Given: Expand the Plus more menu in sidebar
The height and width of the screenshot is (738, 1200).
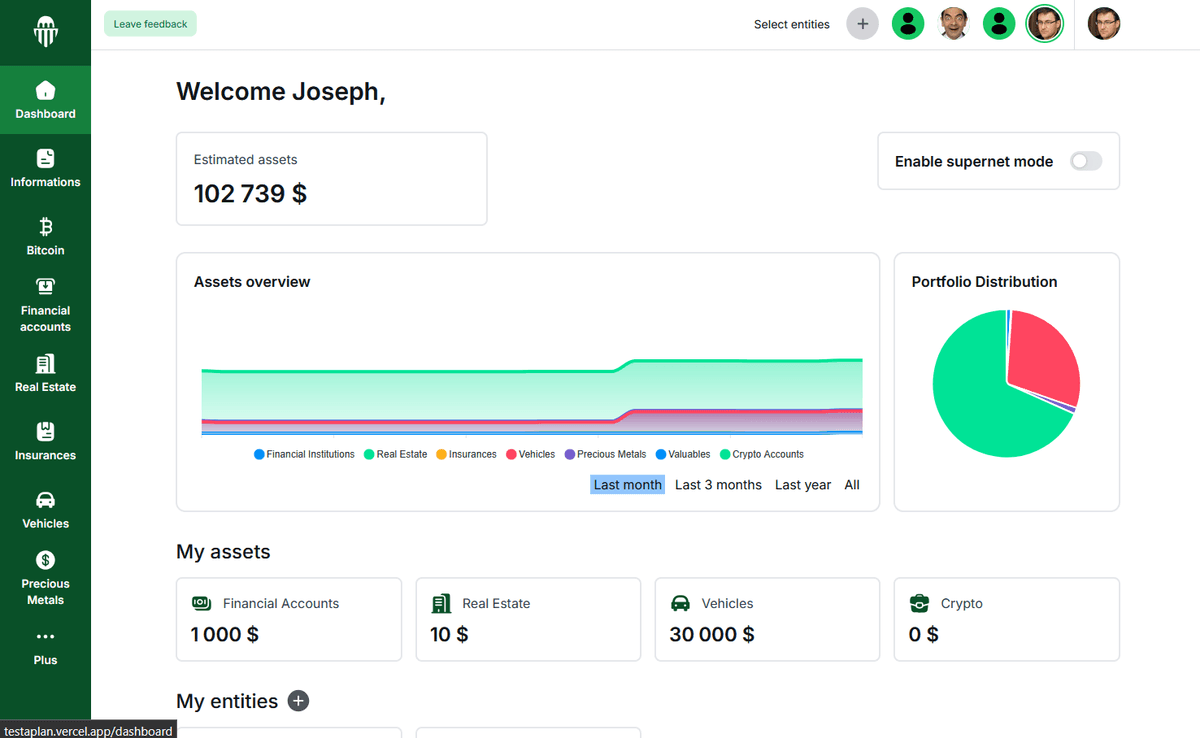Looking at the screenshot, I should click(45, 646).
